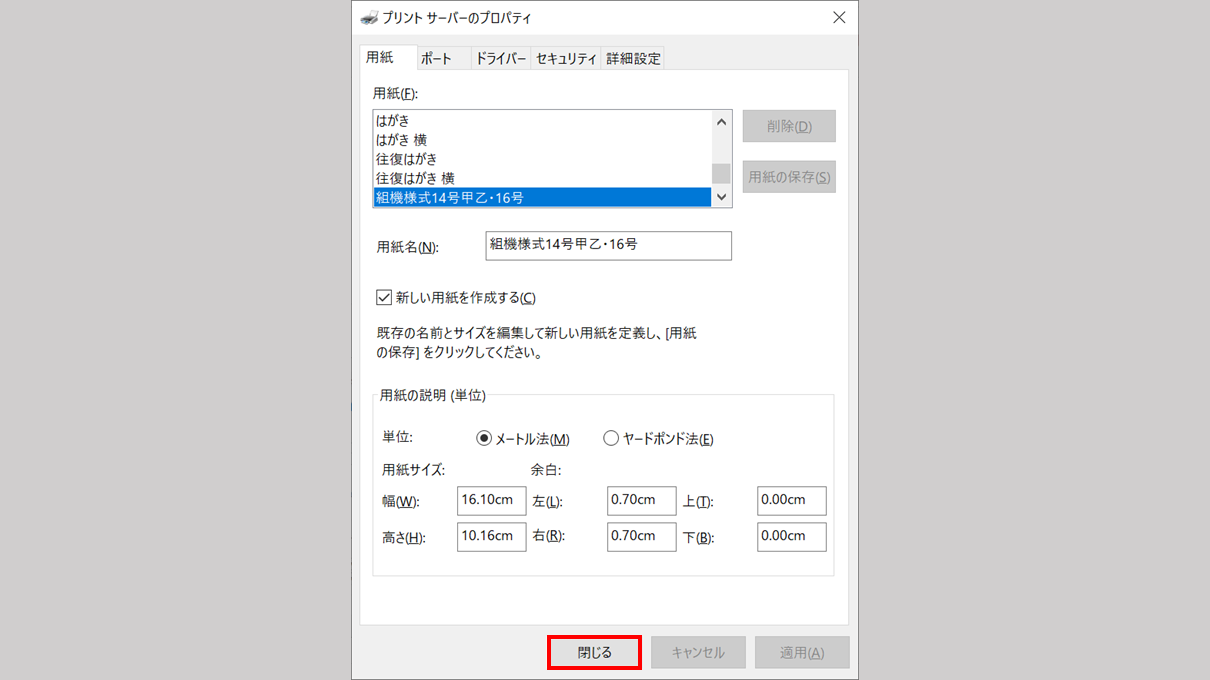This screenshot has height=680, width=1210.
Task: Open the ドライバー tab
Action: pos(501,59)
